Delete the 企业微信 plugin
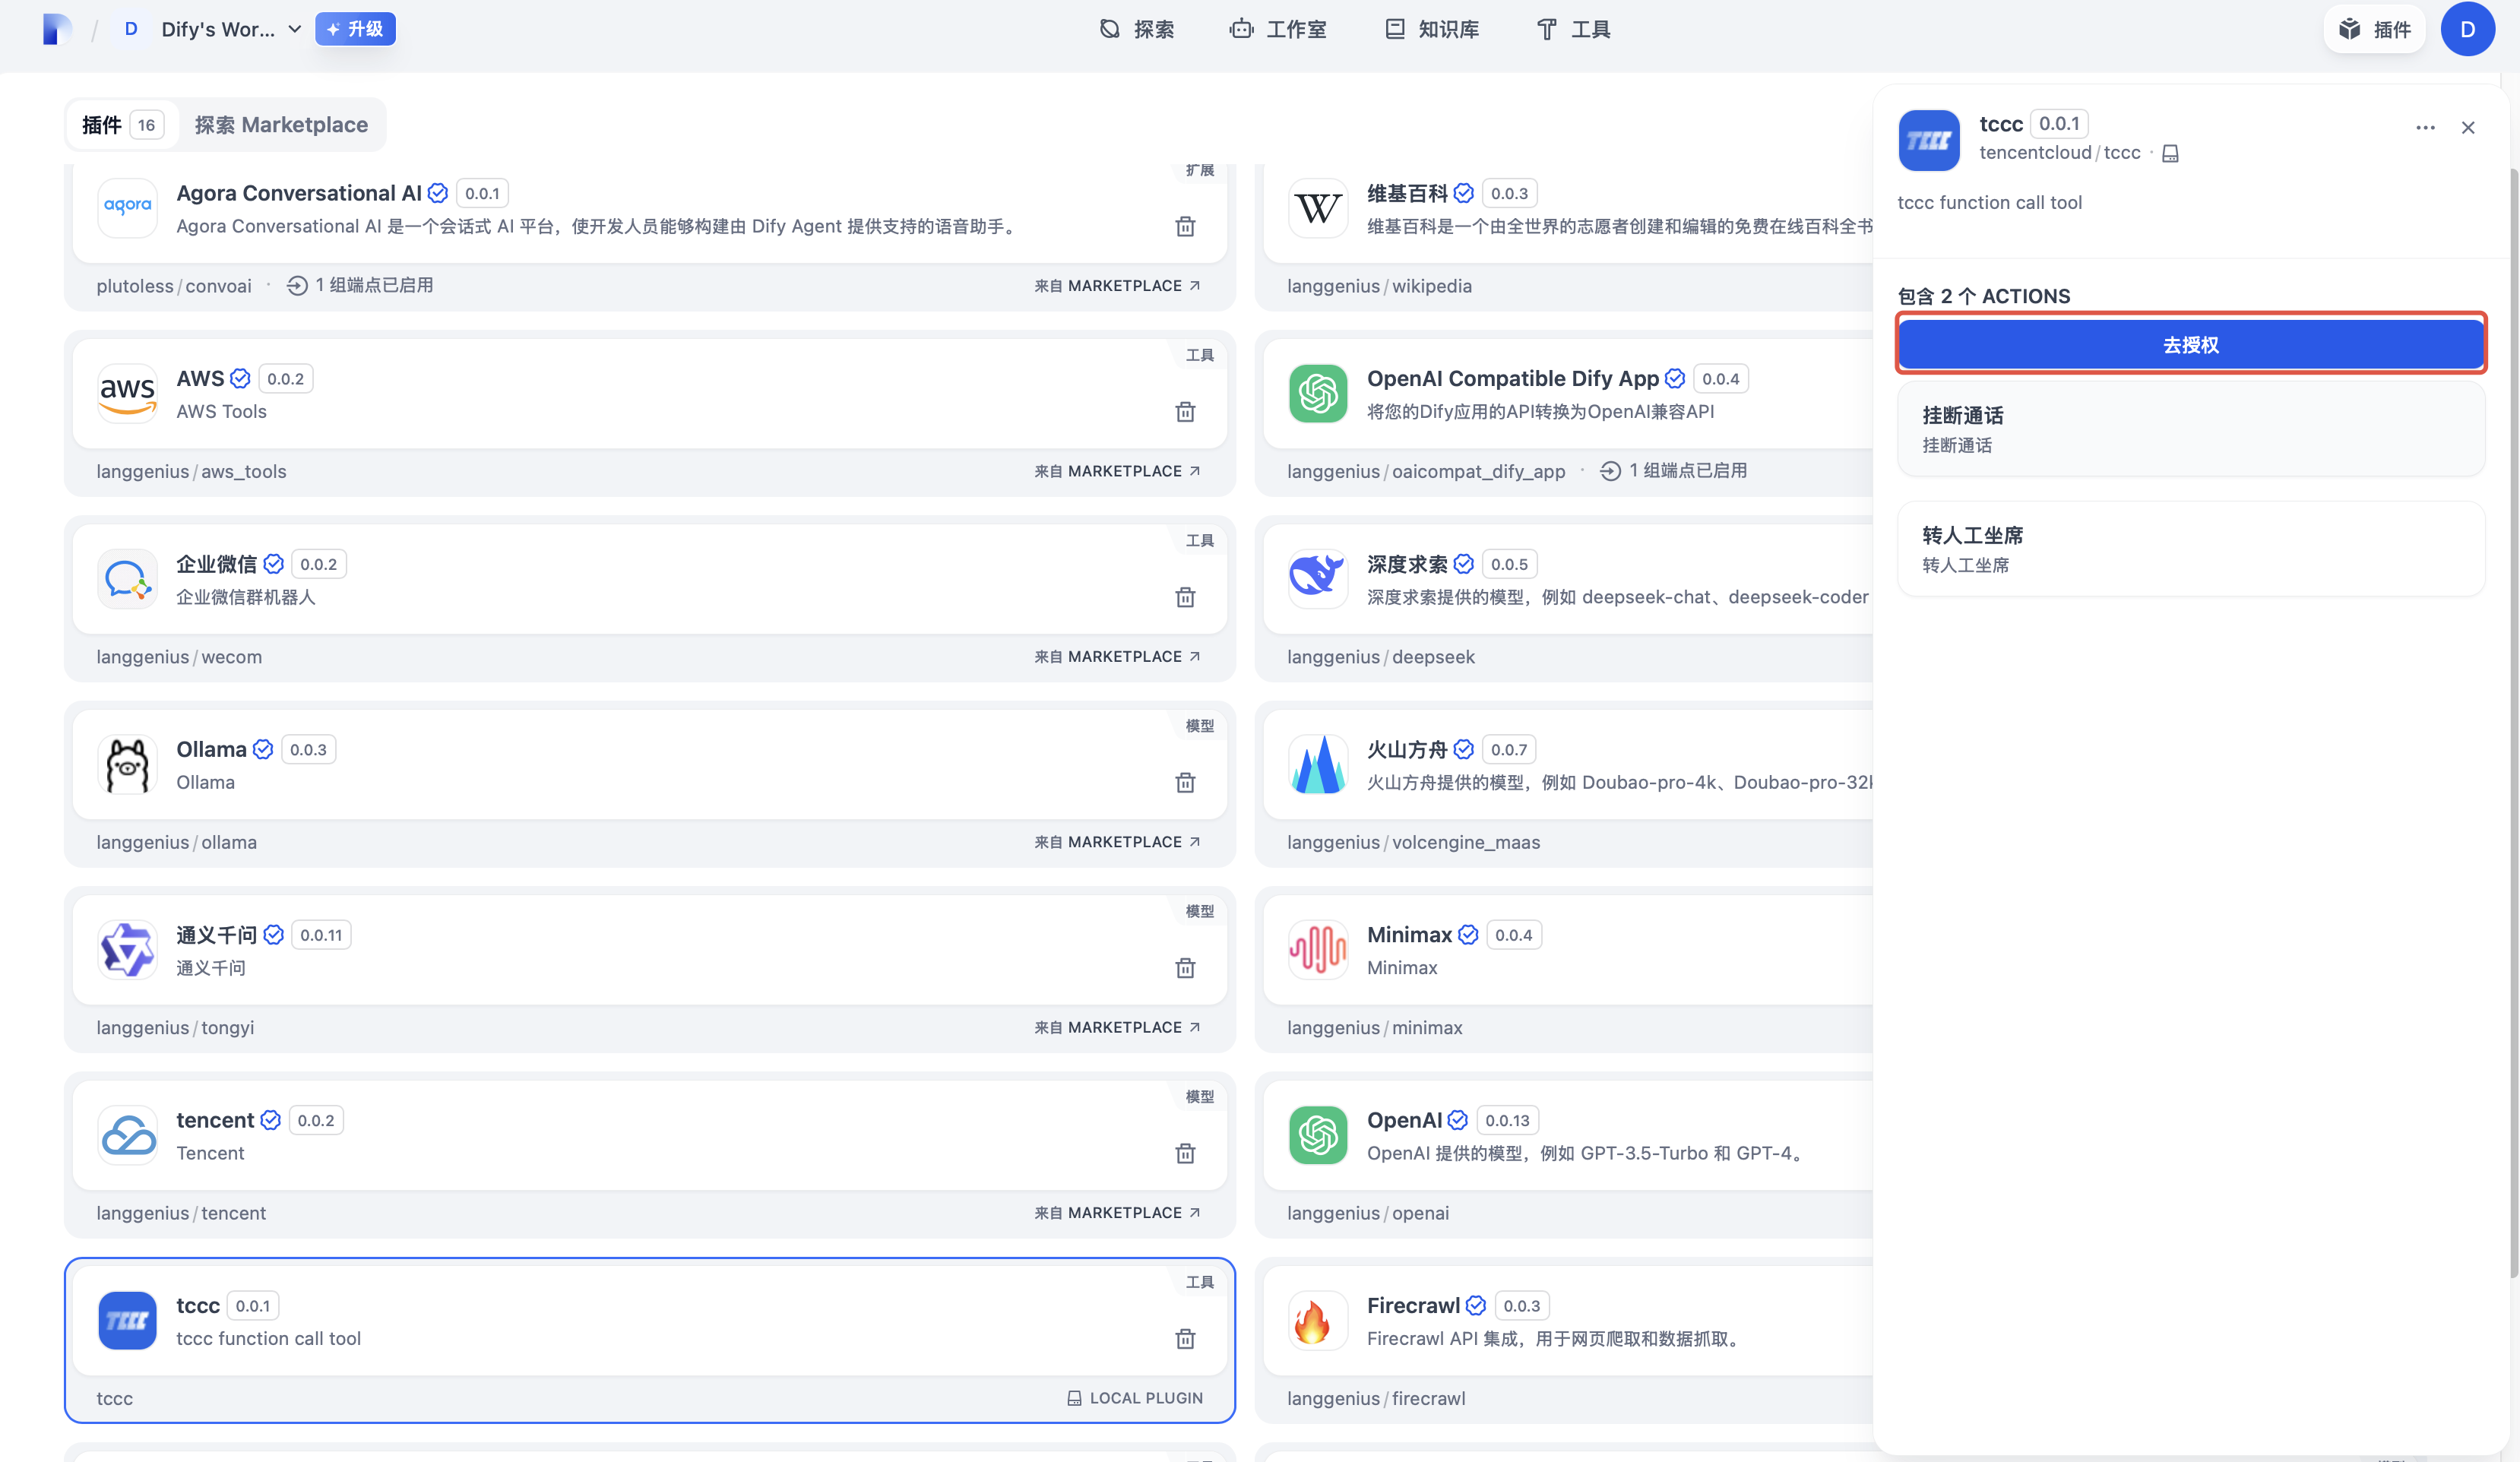2520x1462 pixels. click(x=1185, y=597)
